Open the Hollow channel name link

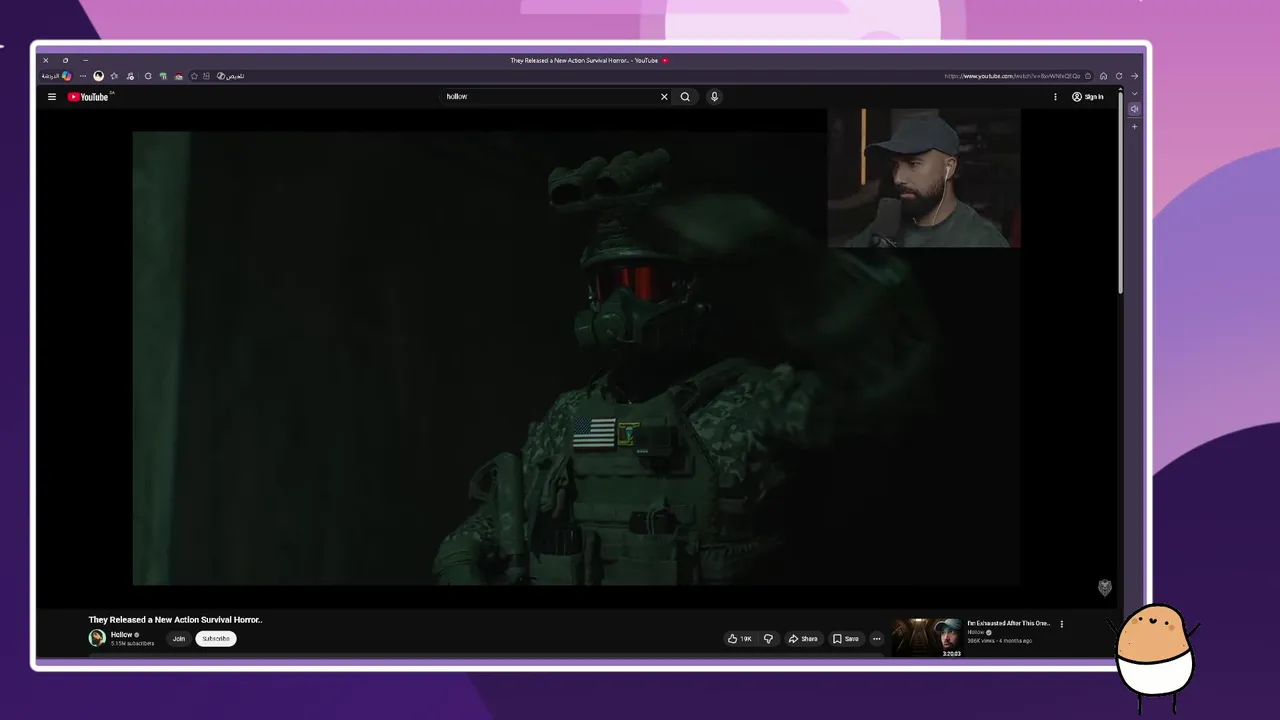coord(121,634)
